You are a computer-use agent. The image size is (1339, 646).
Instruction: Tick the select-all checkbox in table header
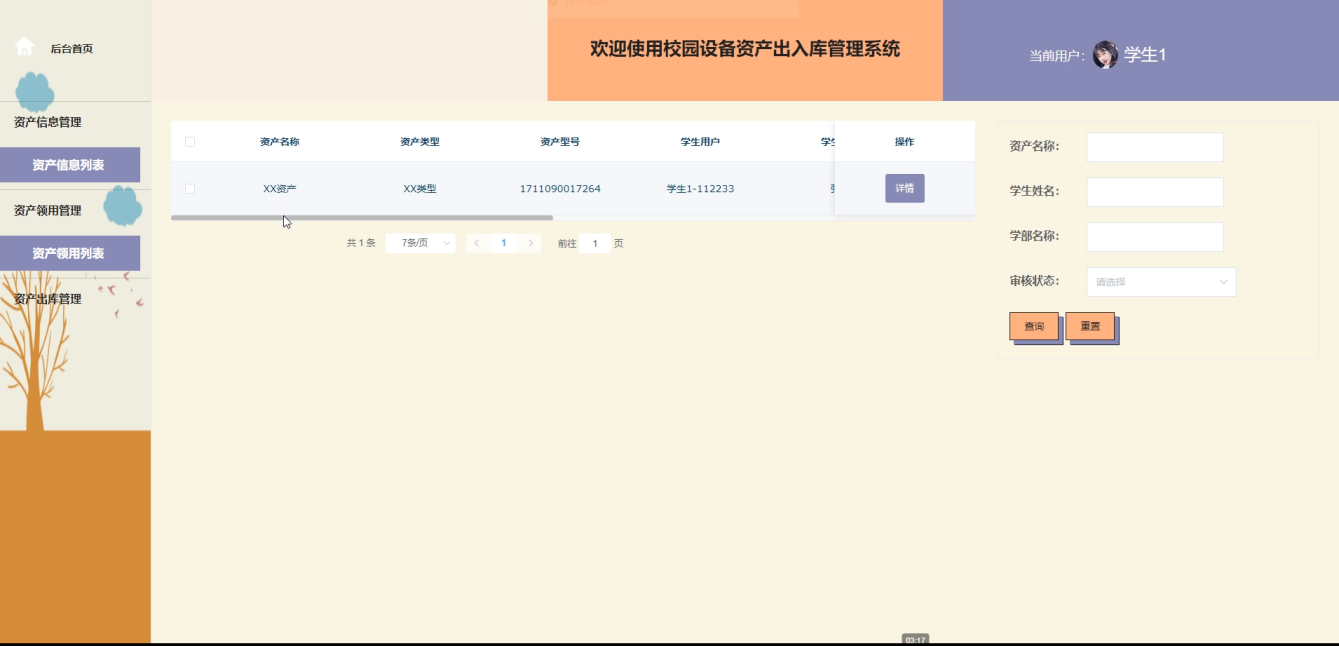[x=190, y=142]
